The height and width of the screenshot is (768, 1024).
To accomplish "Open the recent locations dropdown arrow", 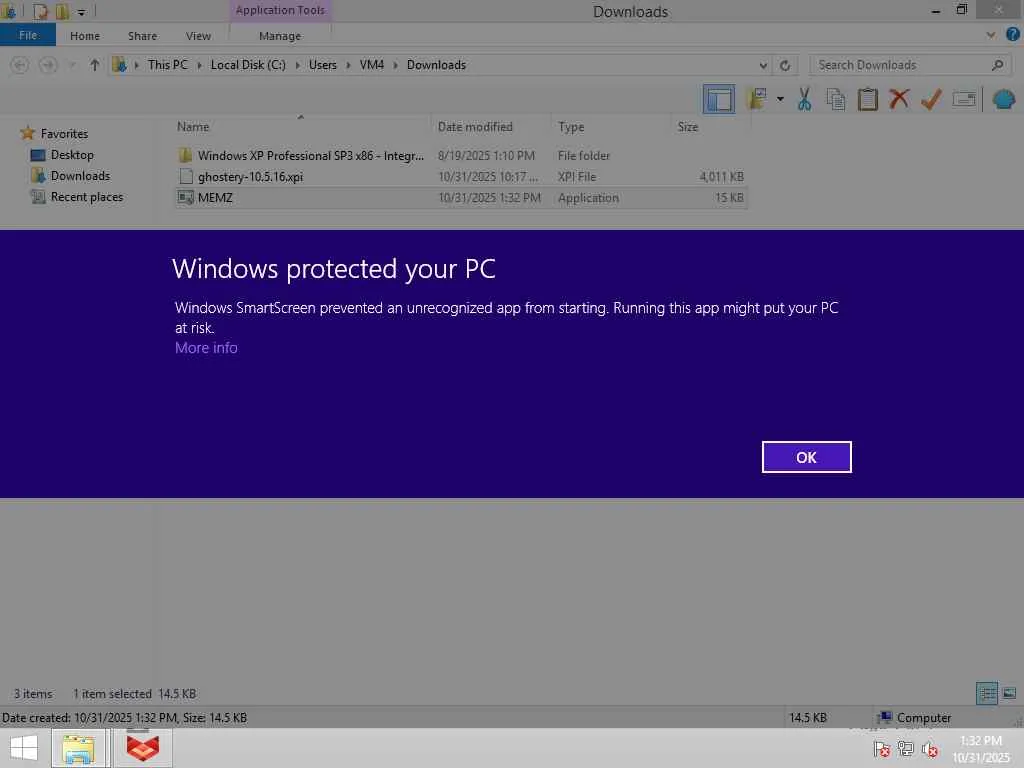I will [72, 65].
